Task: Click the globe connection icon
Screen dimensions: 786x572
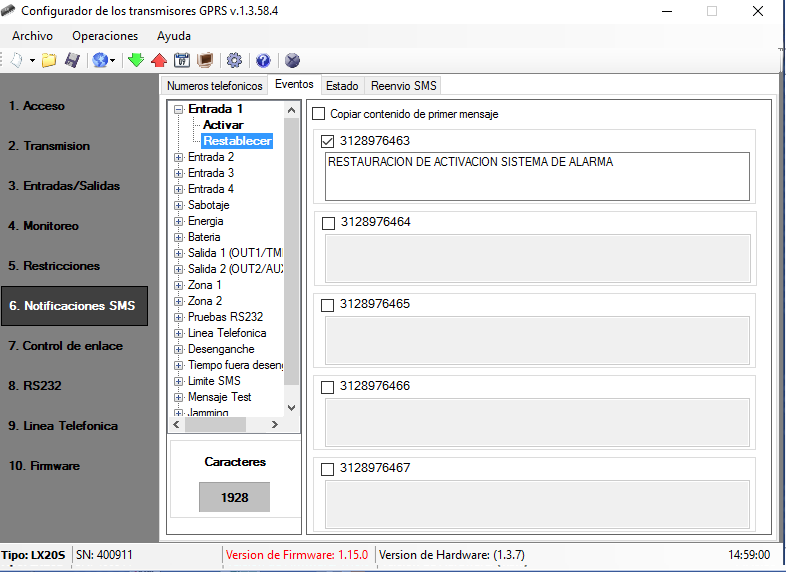Action: (x=100, y=61)
